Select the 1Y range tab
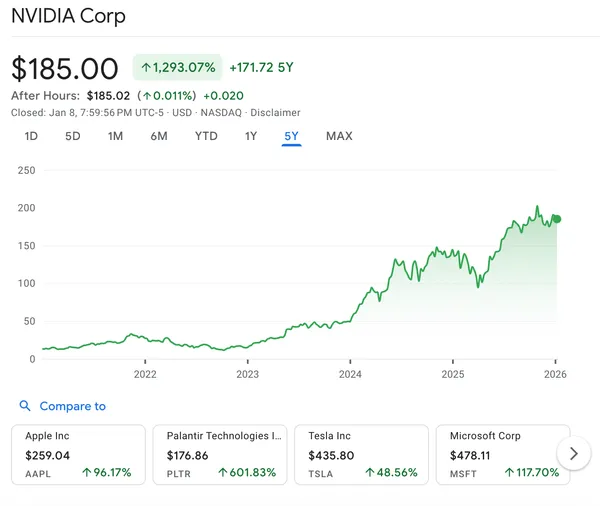 click(251, 136)
